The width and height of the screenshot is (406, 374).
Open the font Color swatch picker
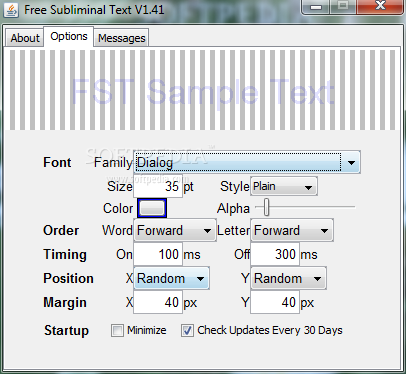[x=152, y=208]
